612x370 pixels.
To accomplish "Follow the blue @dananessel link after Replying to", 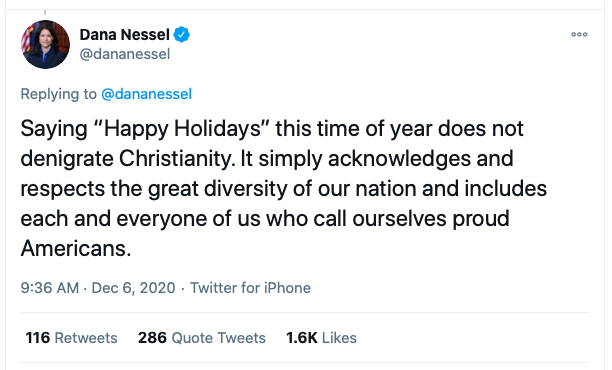I will coord(146,94).
